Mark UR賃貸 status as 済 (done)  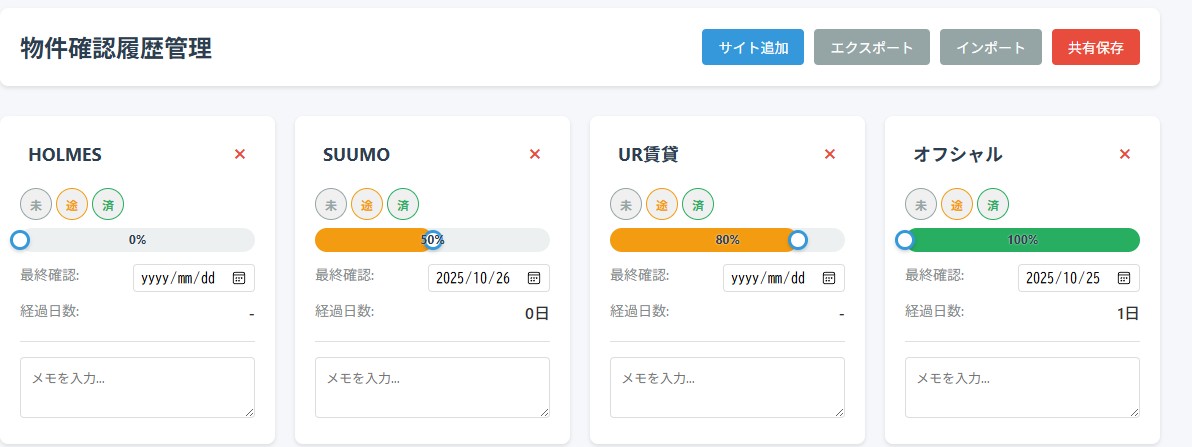click(x=698, y=204)
